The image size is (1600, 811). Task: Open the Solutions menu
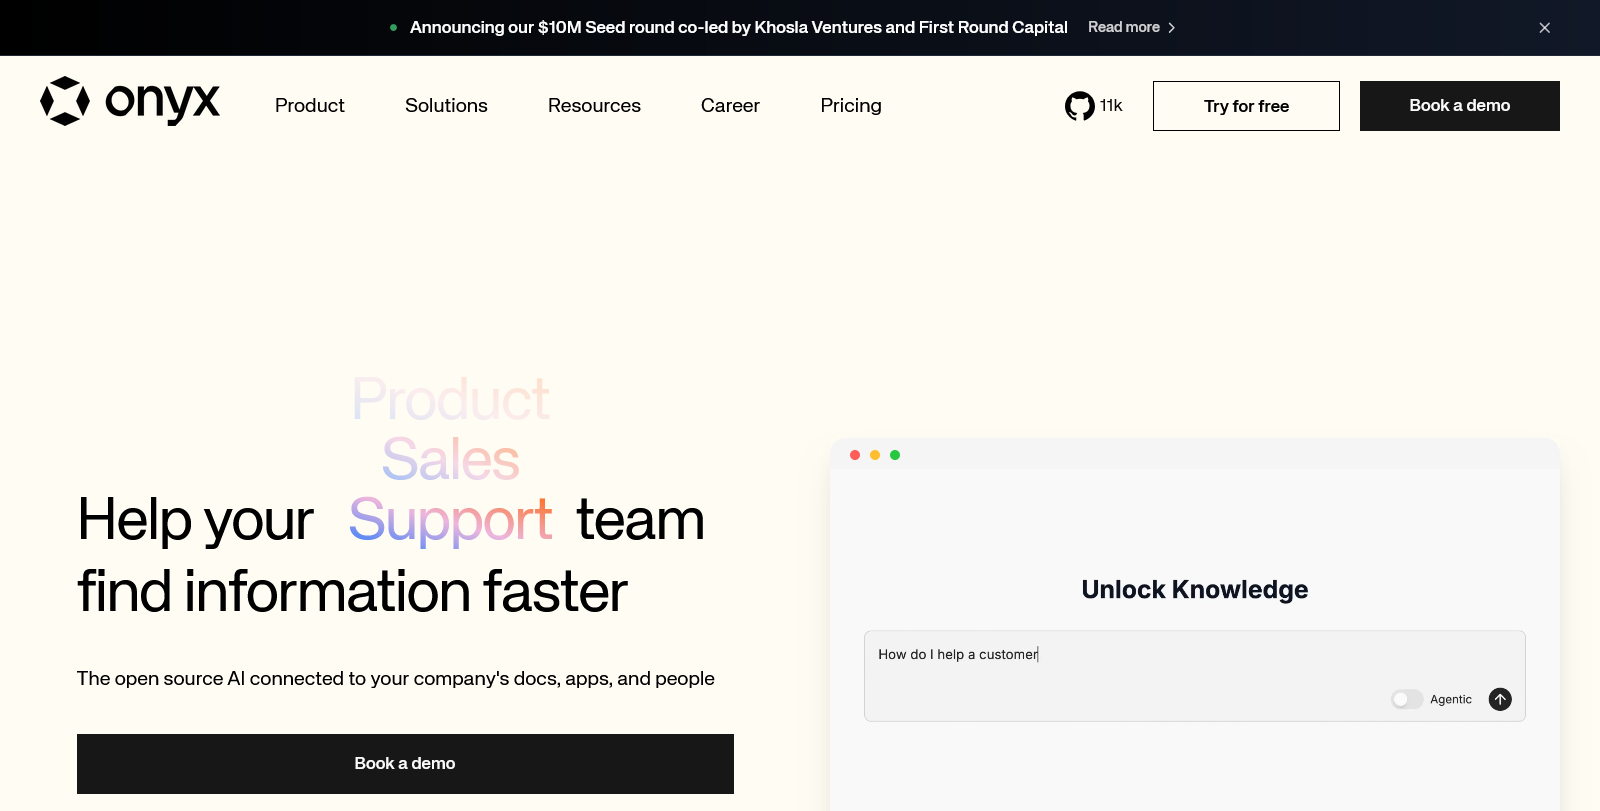click(446, 105)
